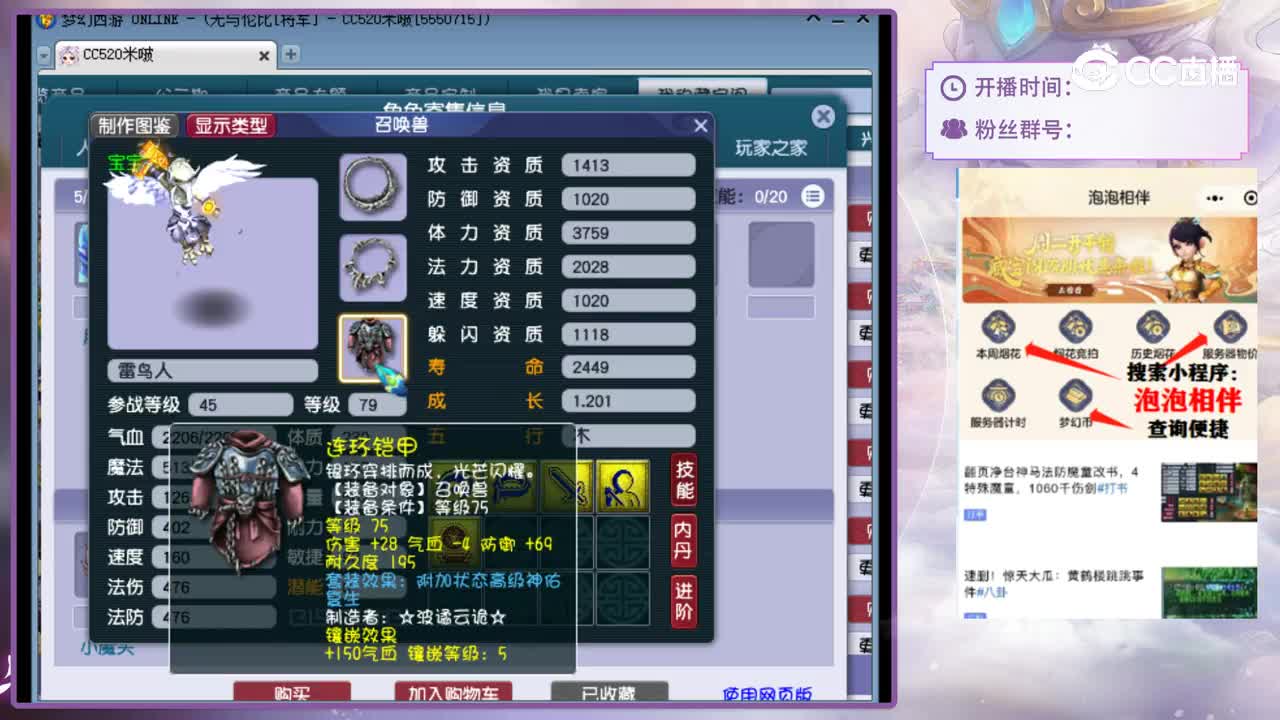Click the 粉丝群号 text

(x=1022, y=129)
